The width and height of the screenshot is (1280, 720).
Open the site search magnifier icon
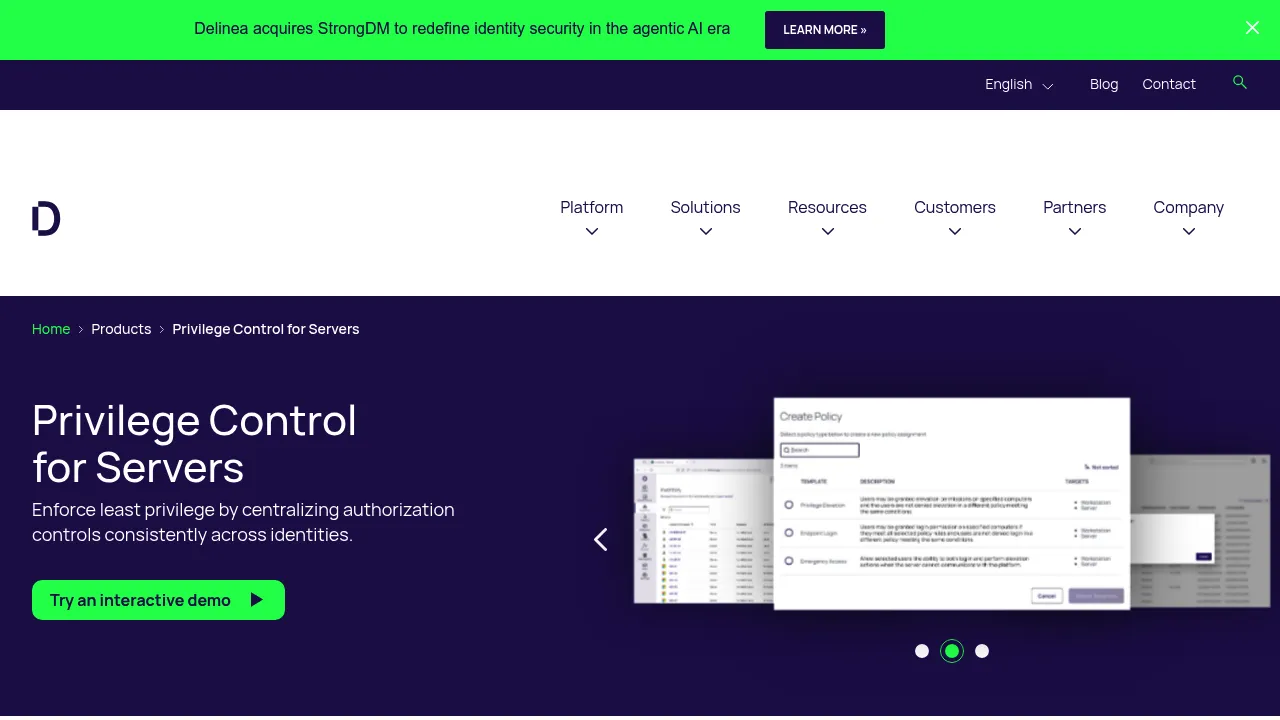[x=1240, y=83]
